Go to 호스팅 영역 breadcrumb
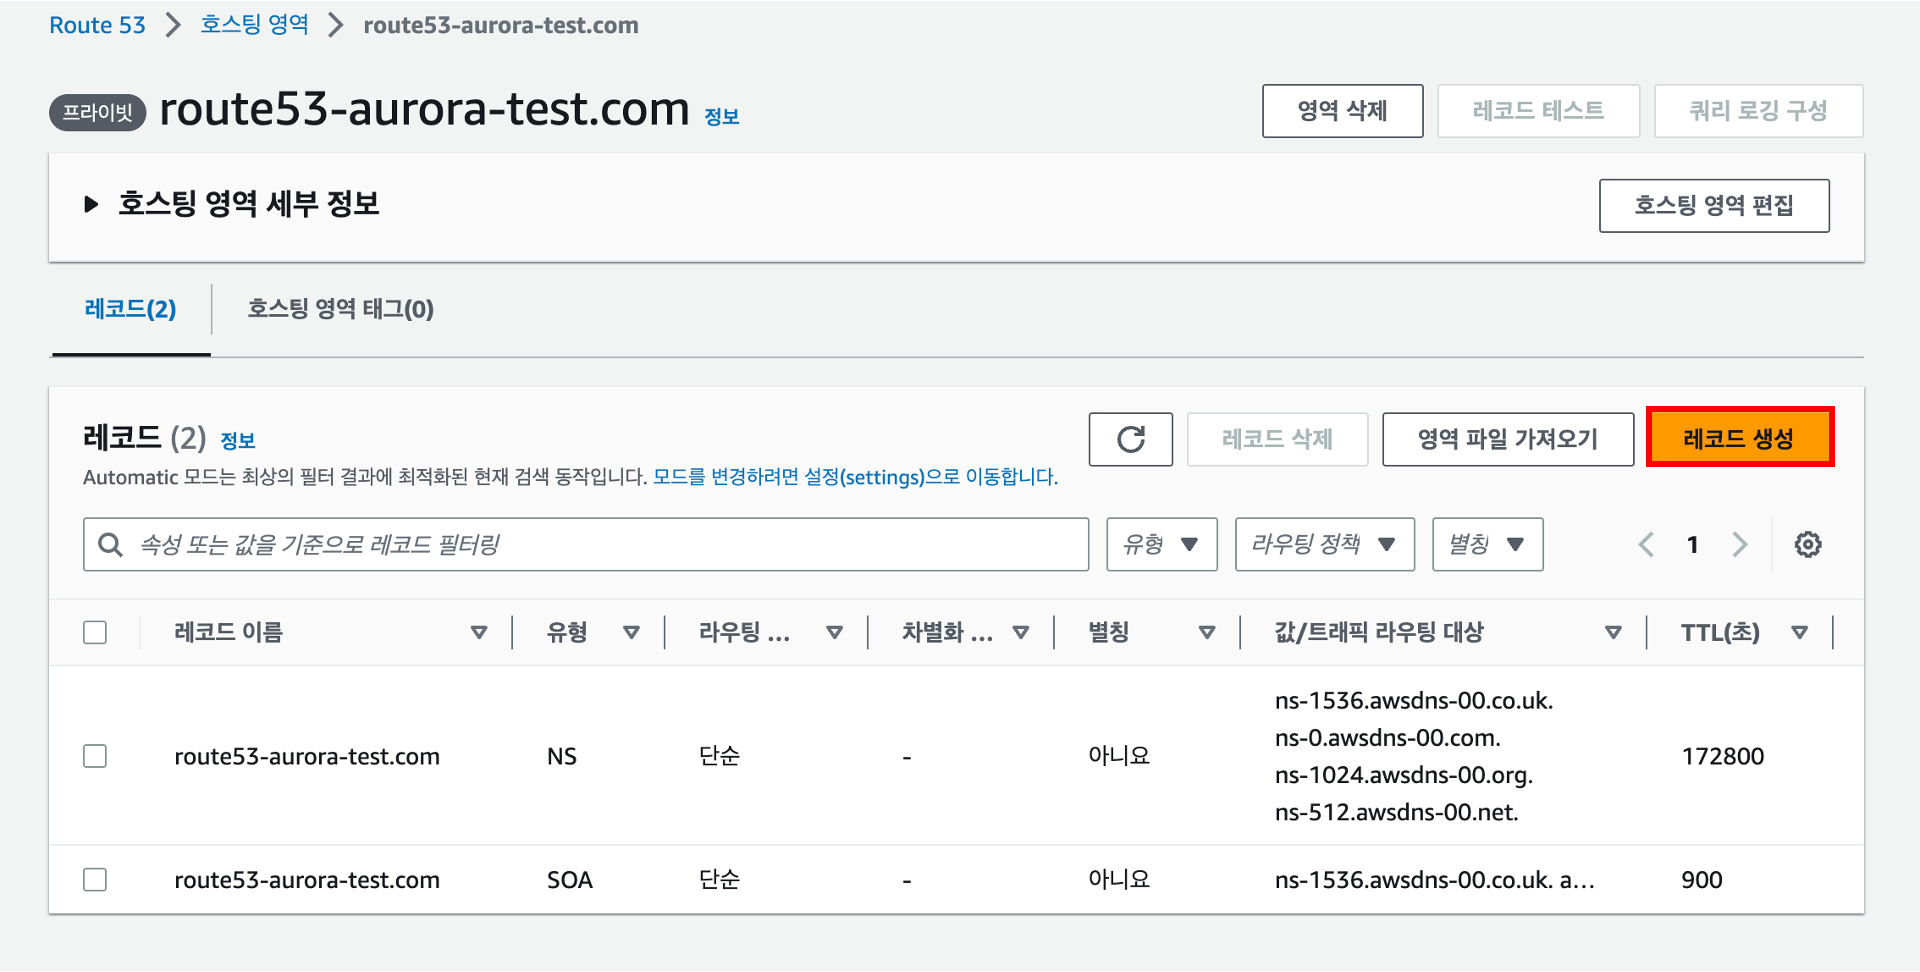This screenshot has height=972, width=1920. point(255,25)
